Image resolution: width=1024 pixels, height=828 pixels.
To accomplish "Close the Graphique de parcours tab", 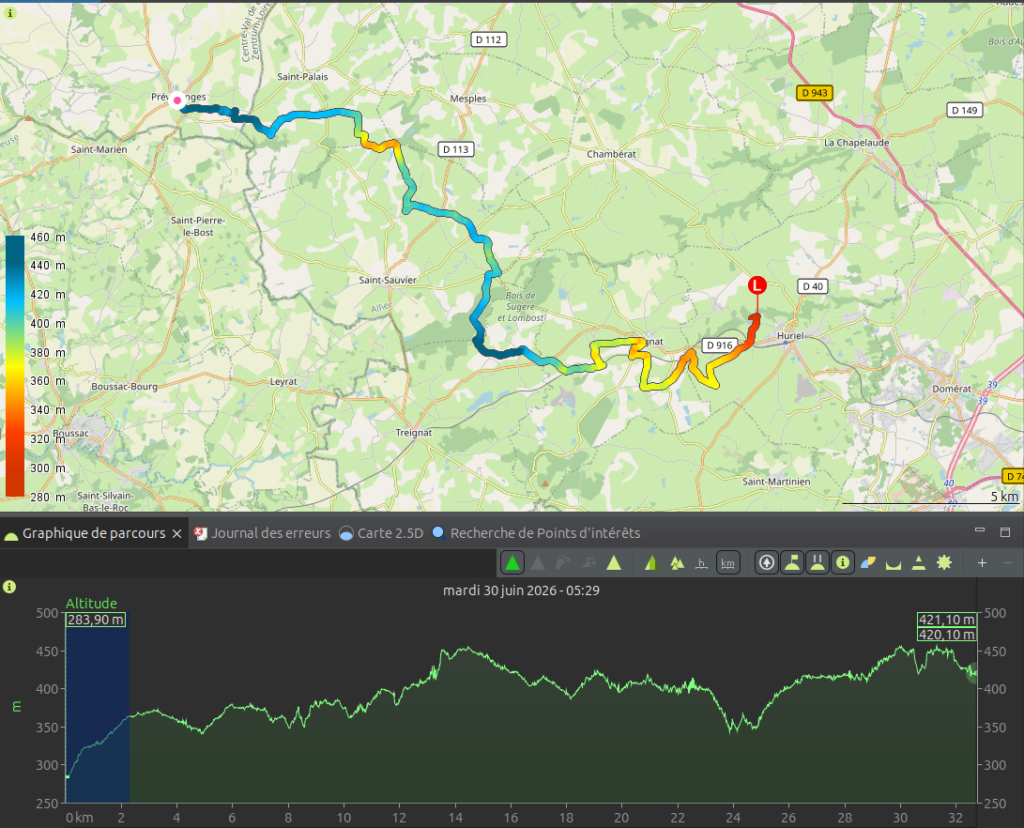I will pyautogui.click(x=176, y=533).
